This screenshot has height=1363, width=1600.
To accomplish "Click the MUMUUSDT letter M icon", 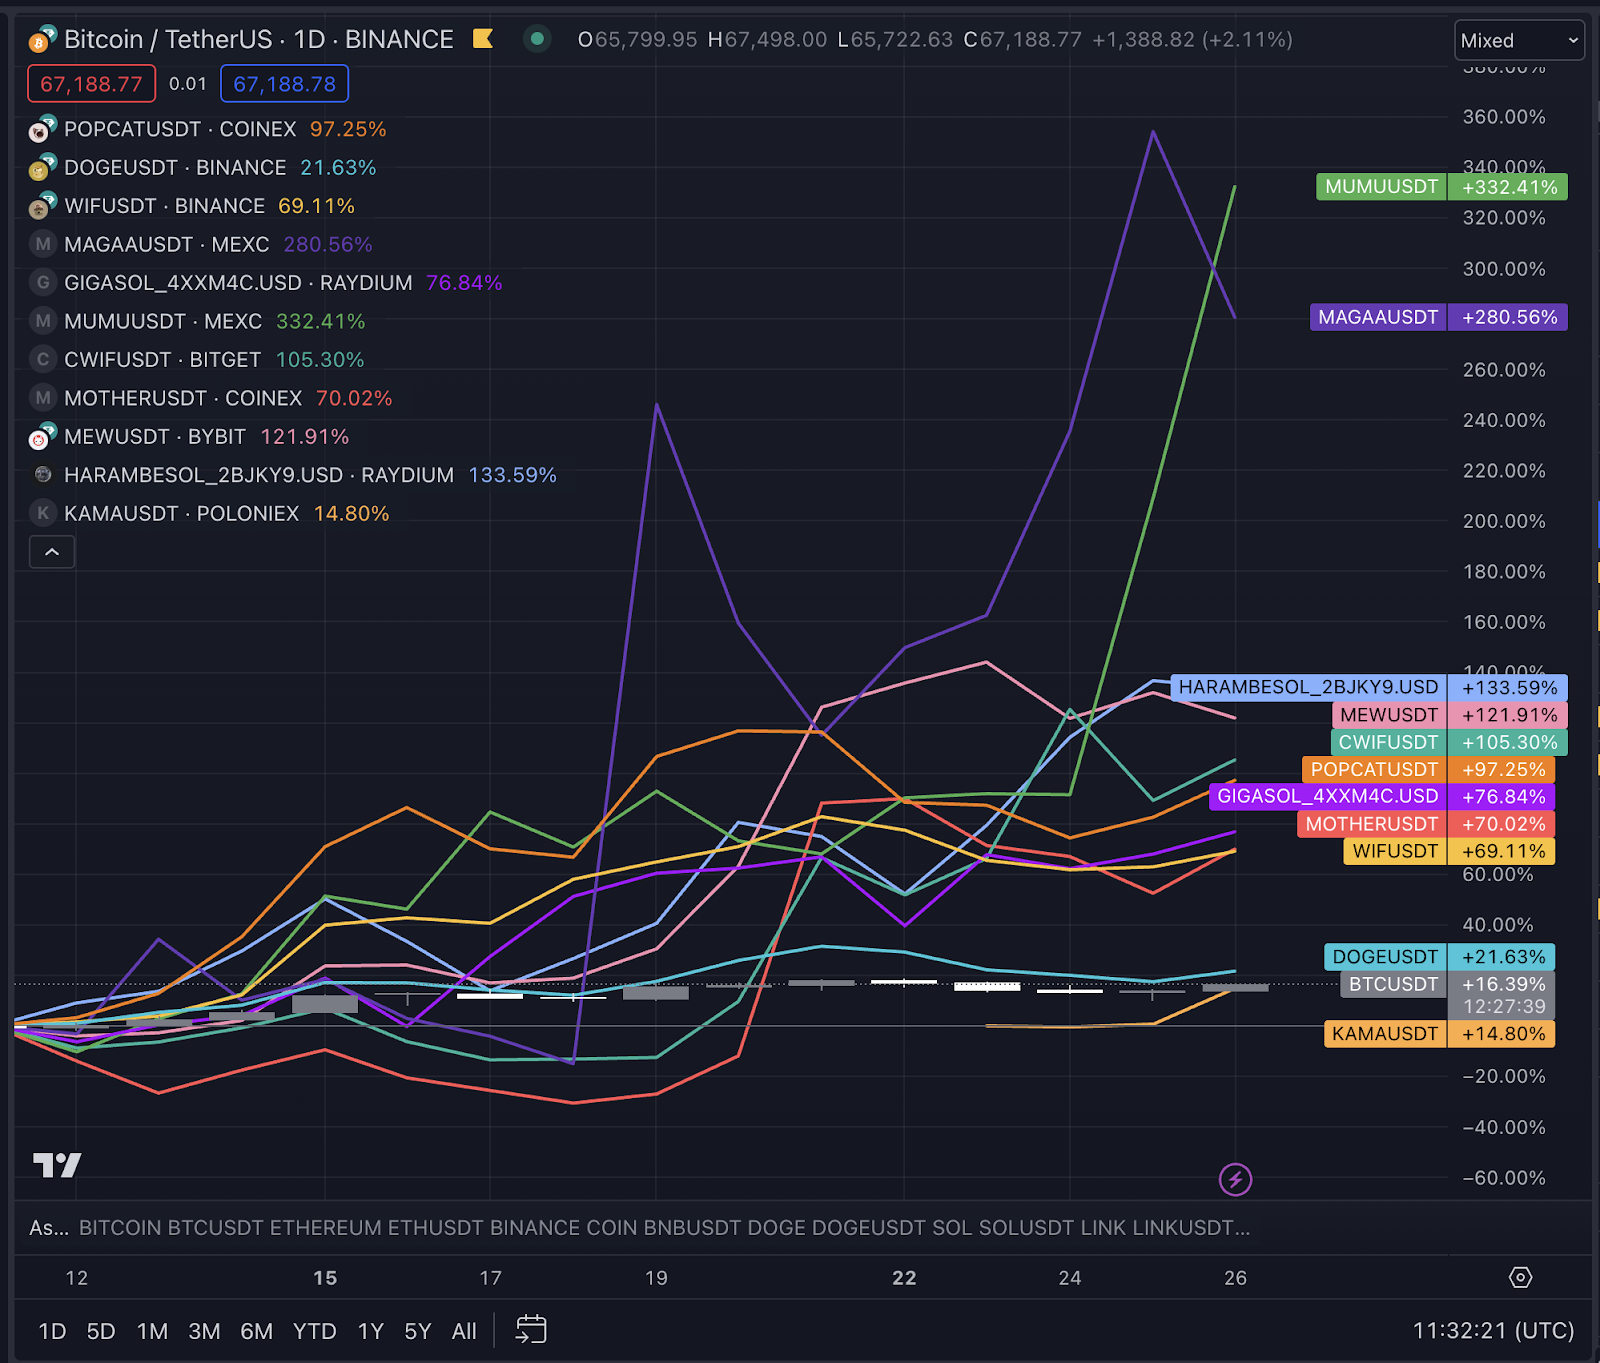I will 43,321.
